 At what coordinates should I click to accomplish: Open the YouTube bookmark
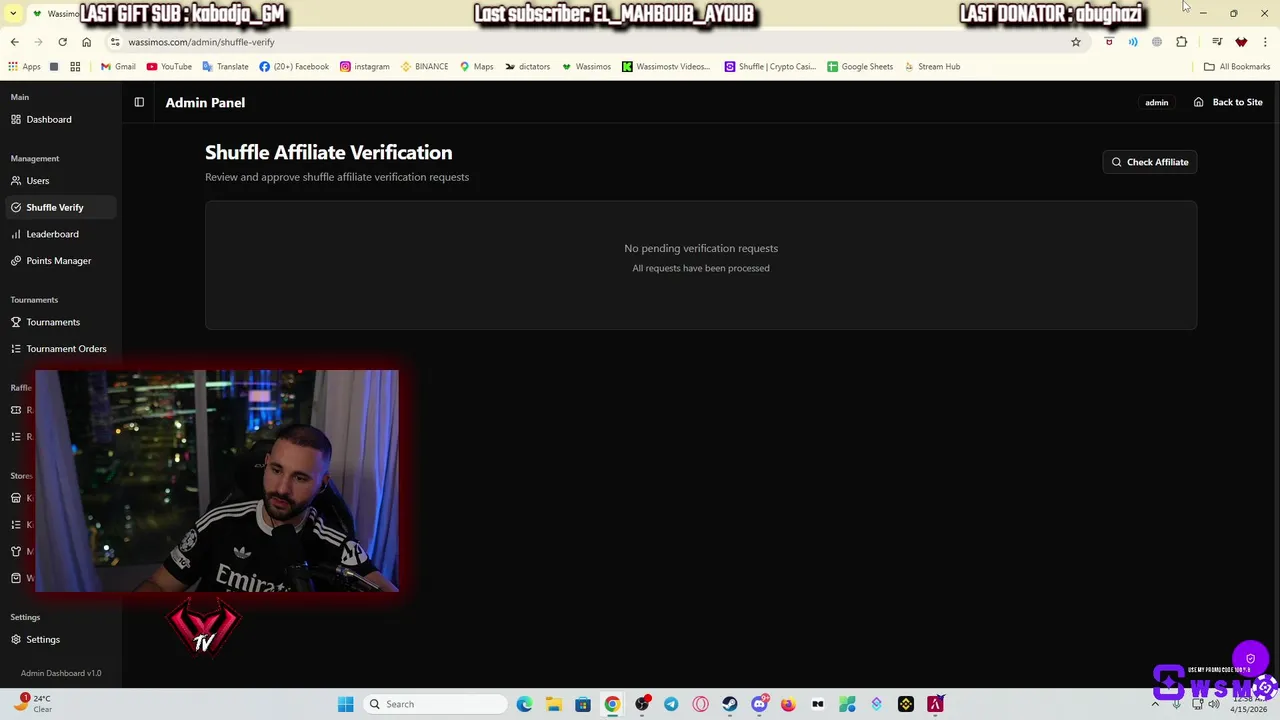[x=169, y=67]
